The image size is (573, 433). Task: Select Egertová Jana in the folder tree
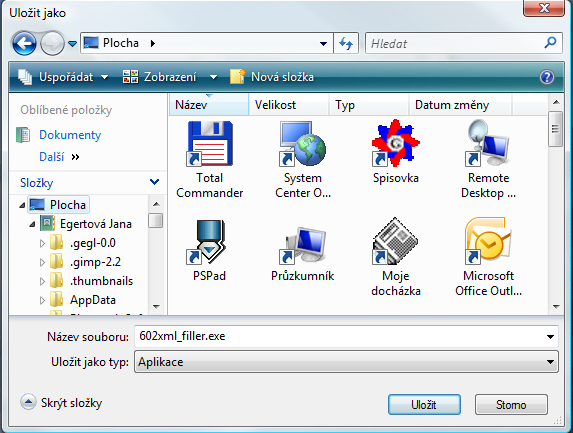(96, 224)
